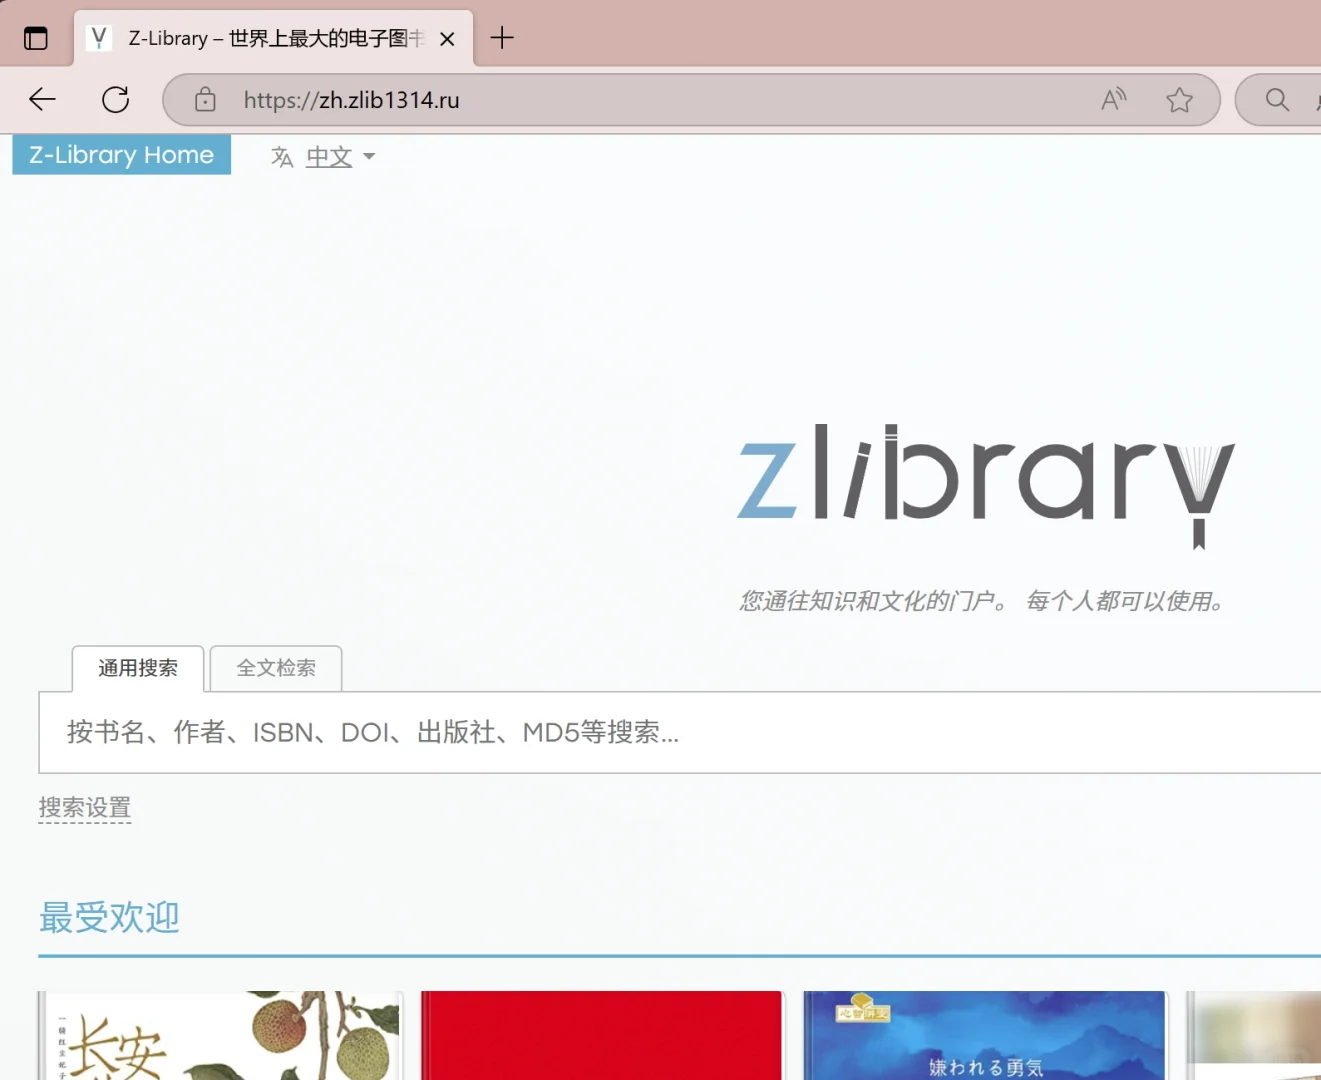
Task: Add this page to favorites star
Action: tap(1180, 99)
